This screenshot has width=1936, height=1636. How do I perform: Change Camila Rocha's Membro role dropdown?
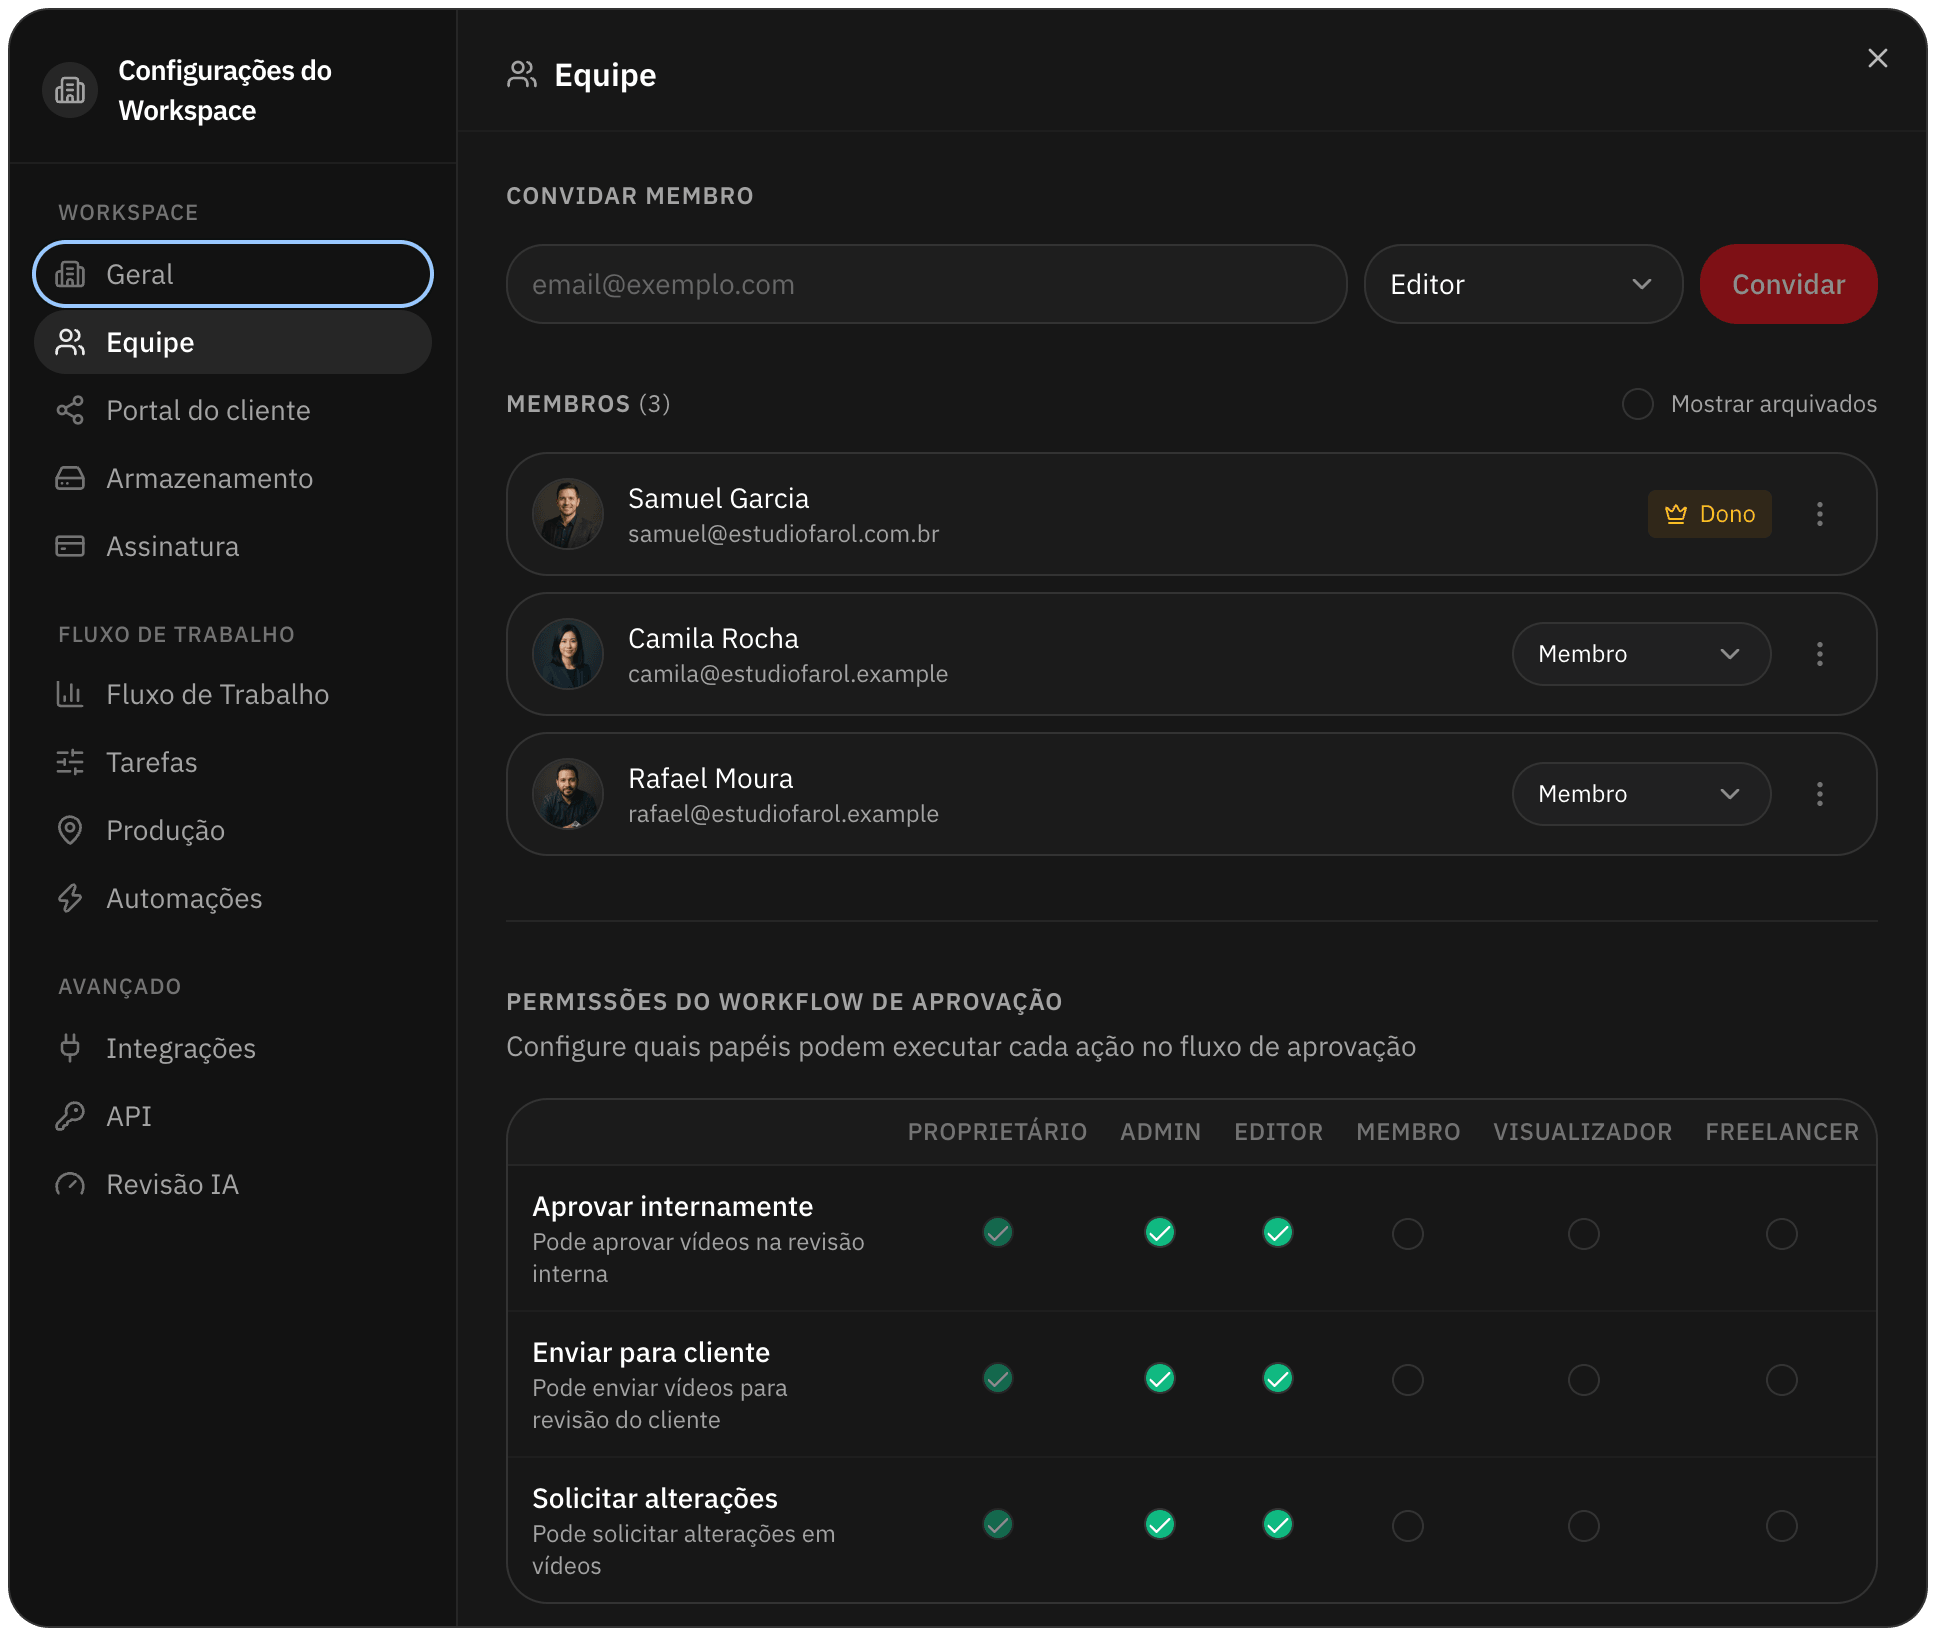(x=1641, y=654)
